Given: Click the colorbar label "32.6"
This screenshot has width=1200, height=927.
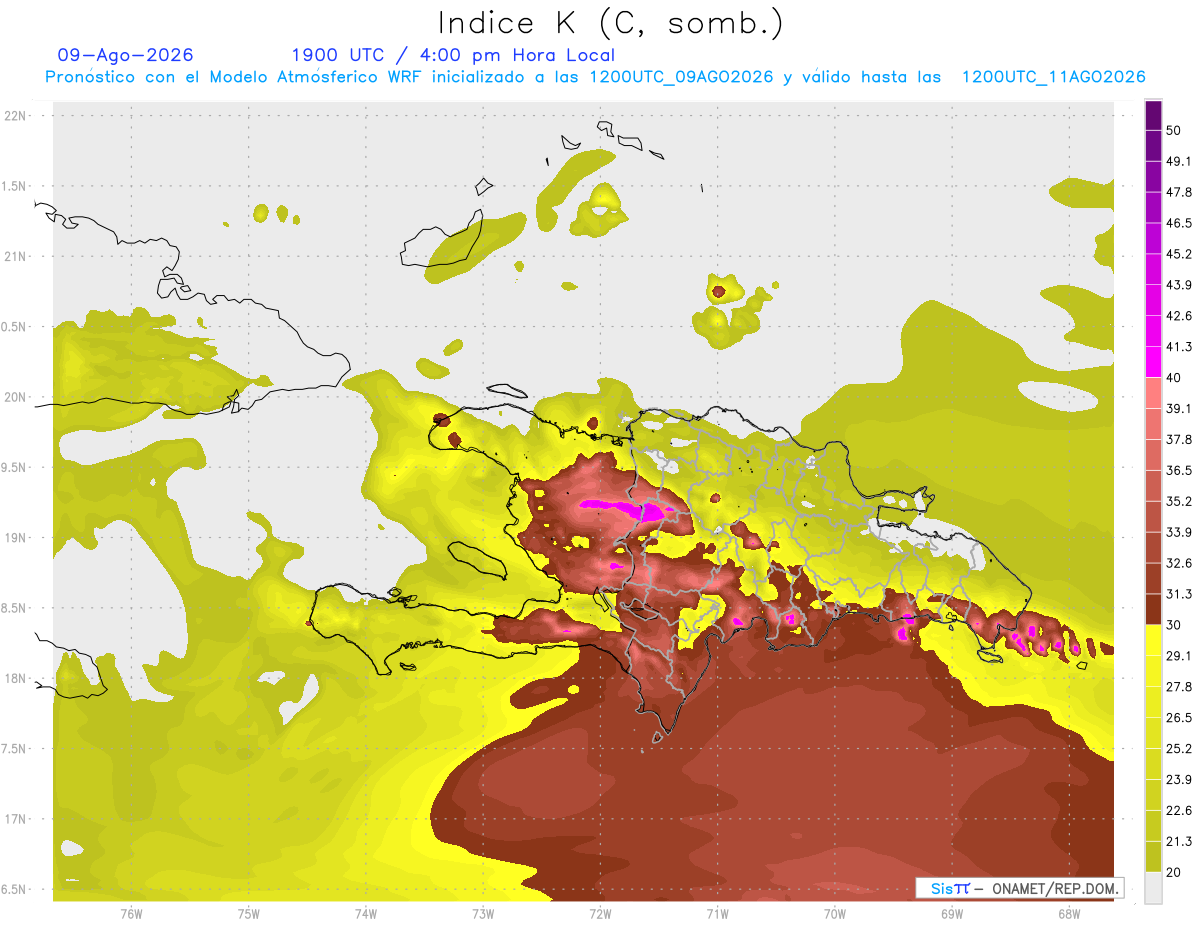Looking at the screenshot, I should click(1179, 563).
